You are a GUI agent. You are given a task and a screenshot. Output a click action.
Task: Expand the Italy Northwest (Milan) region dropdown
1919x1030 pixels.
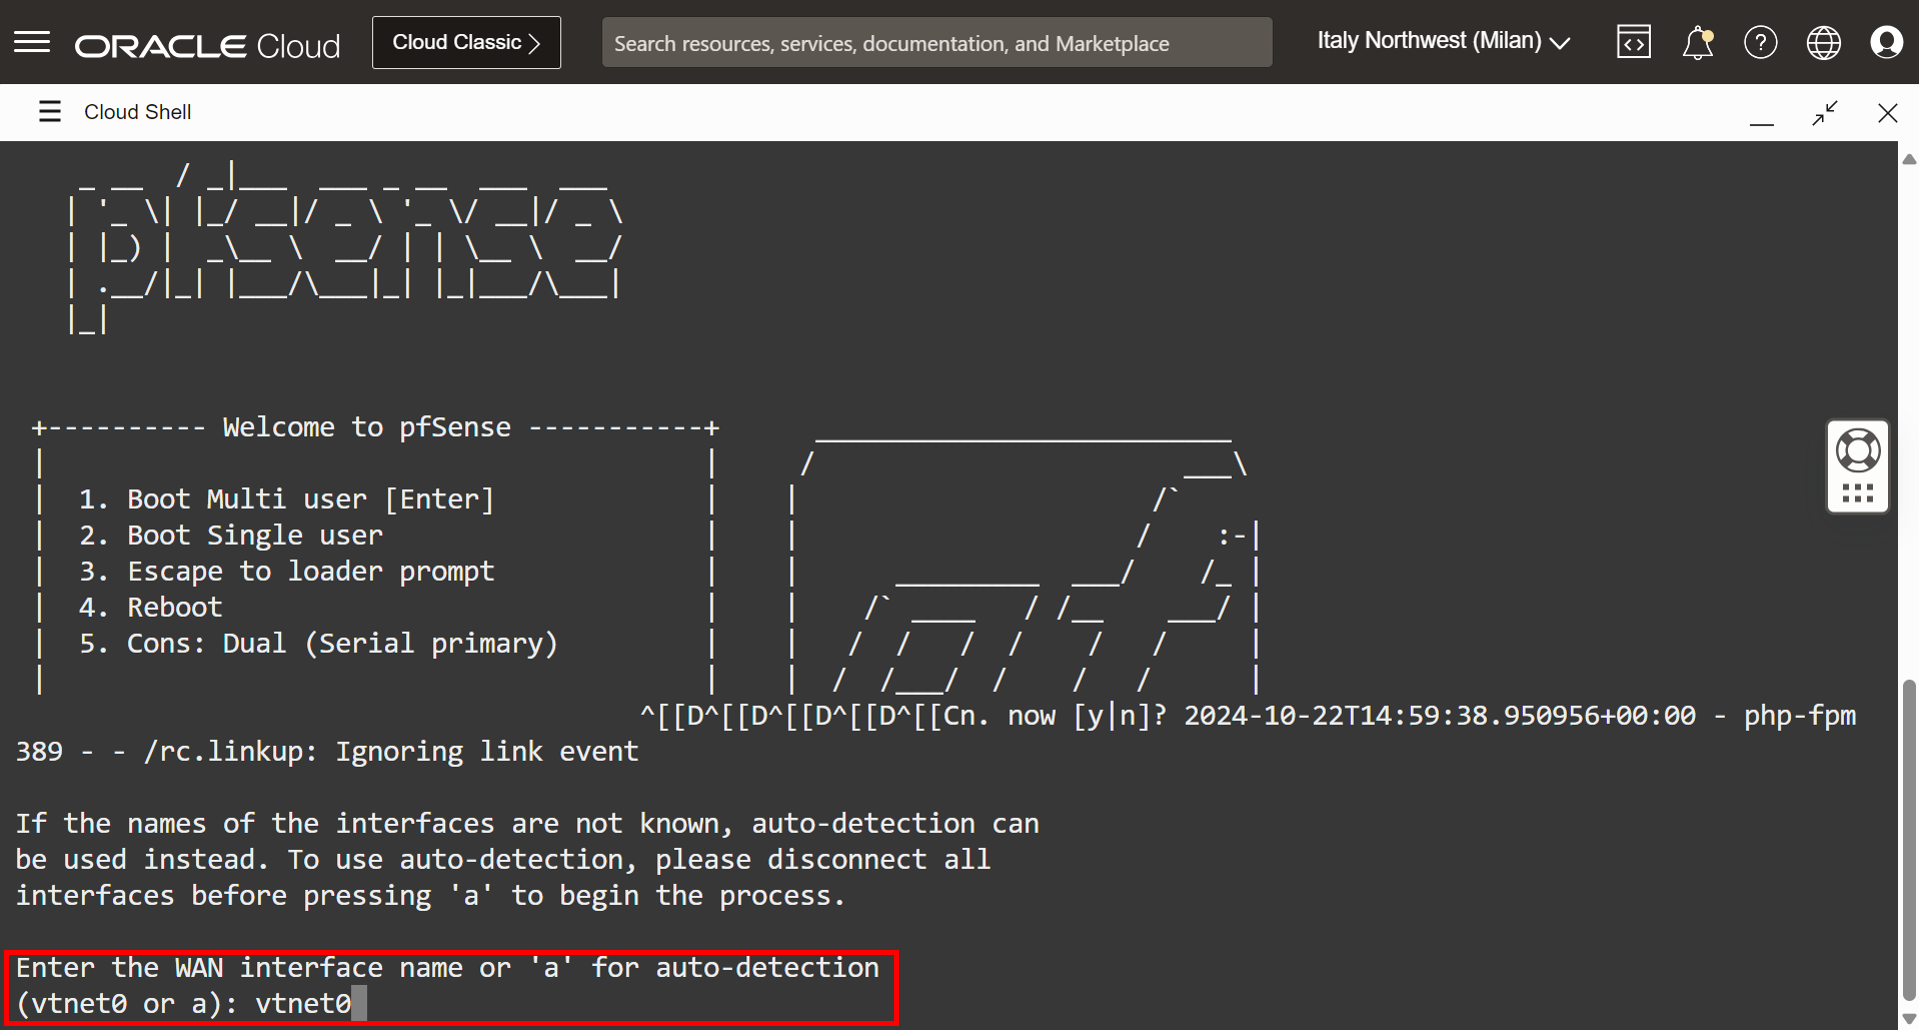[1443, 41]
